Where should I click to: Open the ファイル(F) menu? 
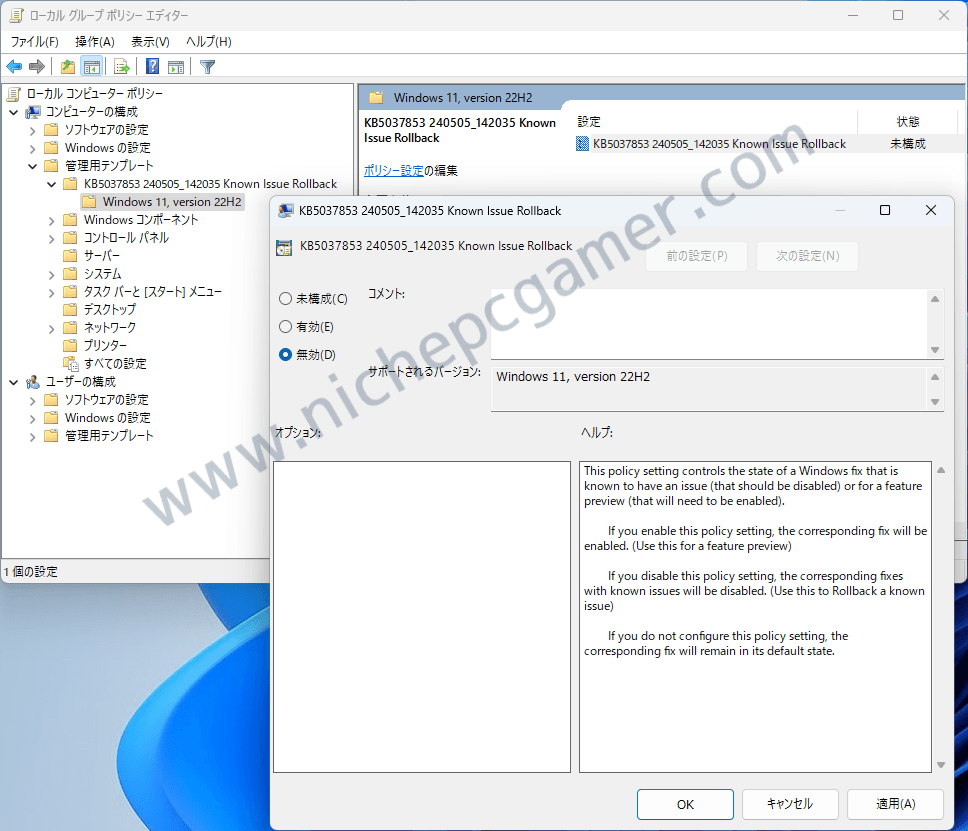pyautogui.click(x=35, y=41)
